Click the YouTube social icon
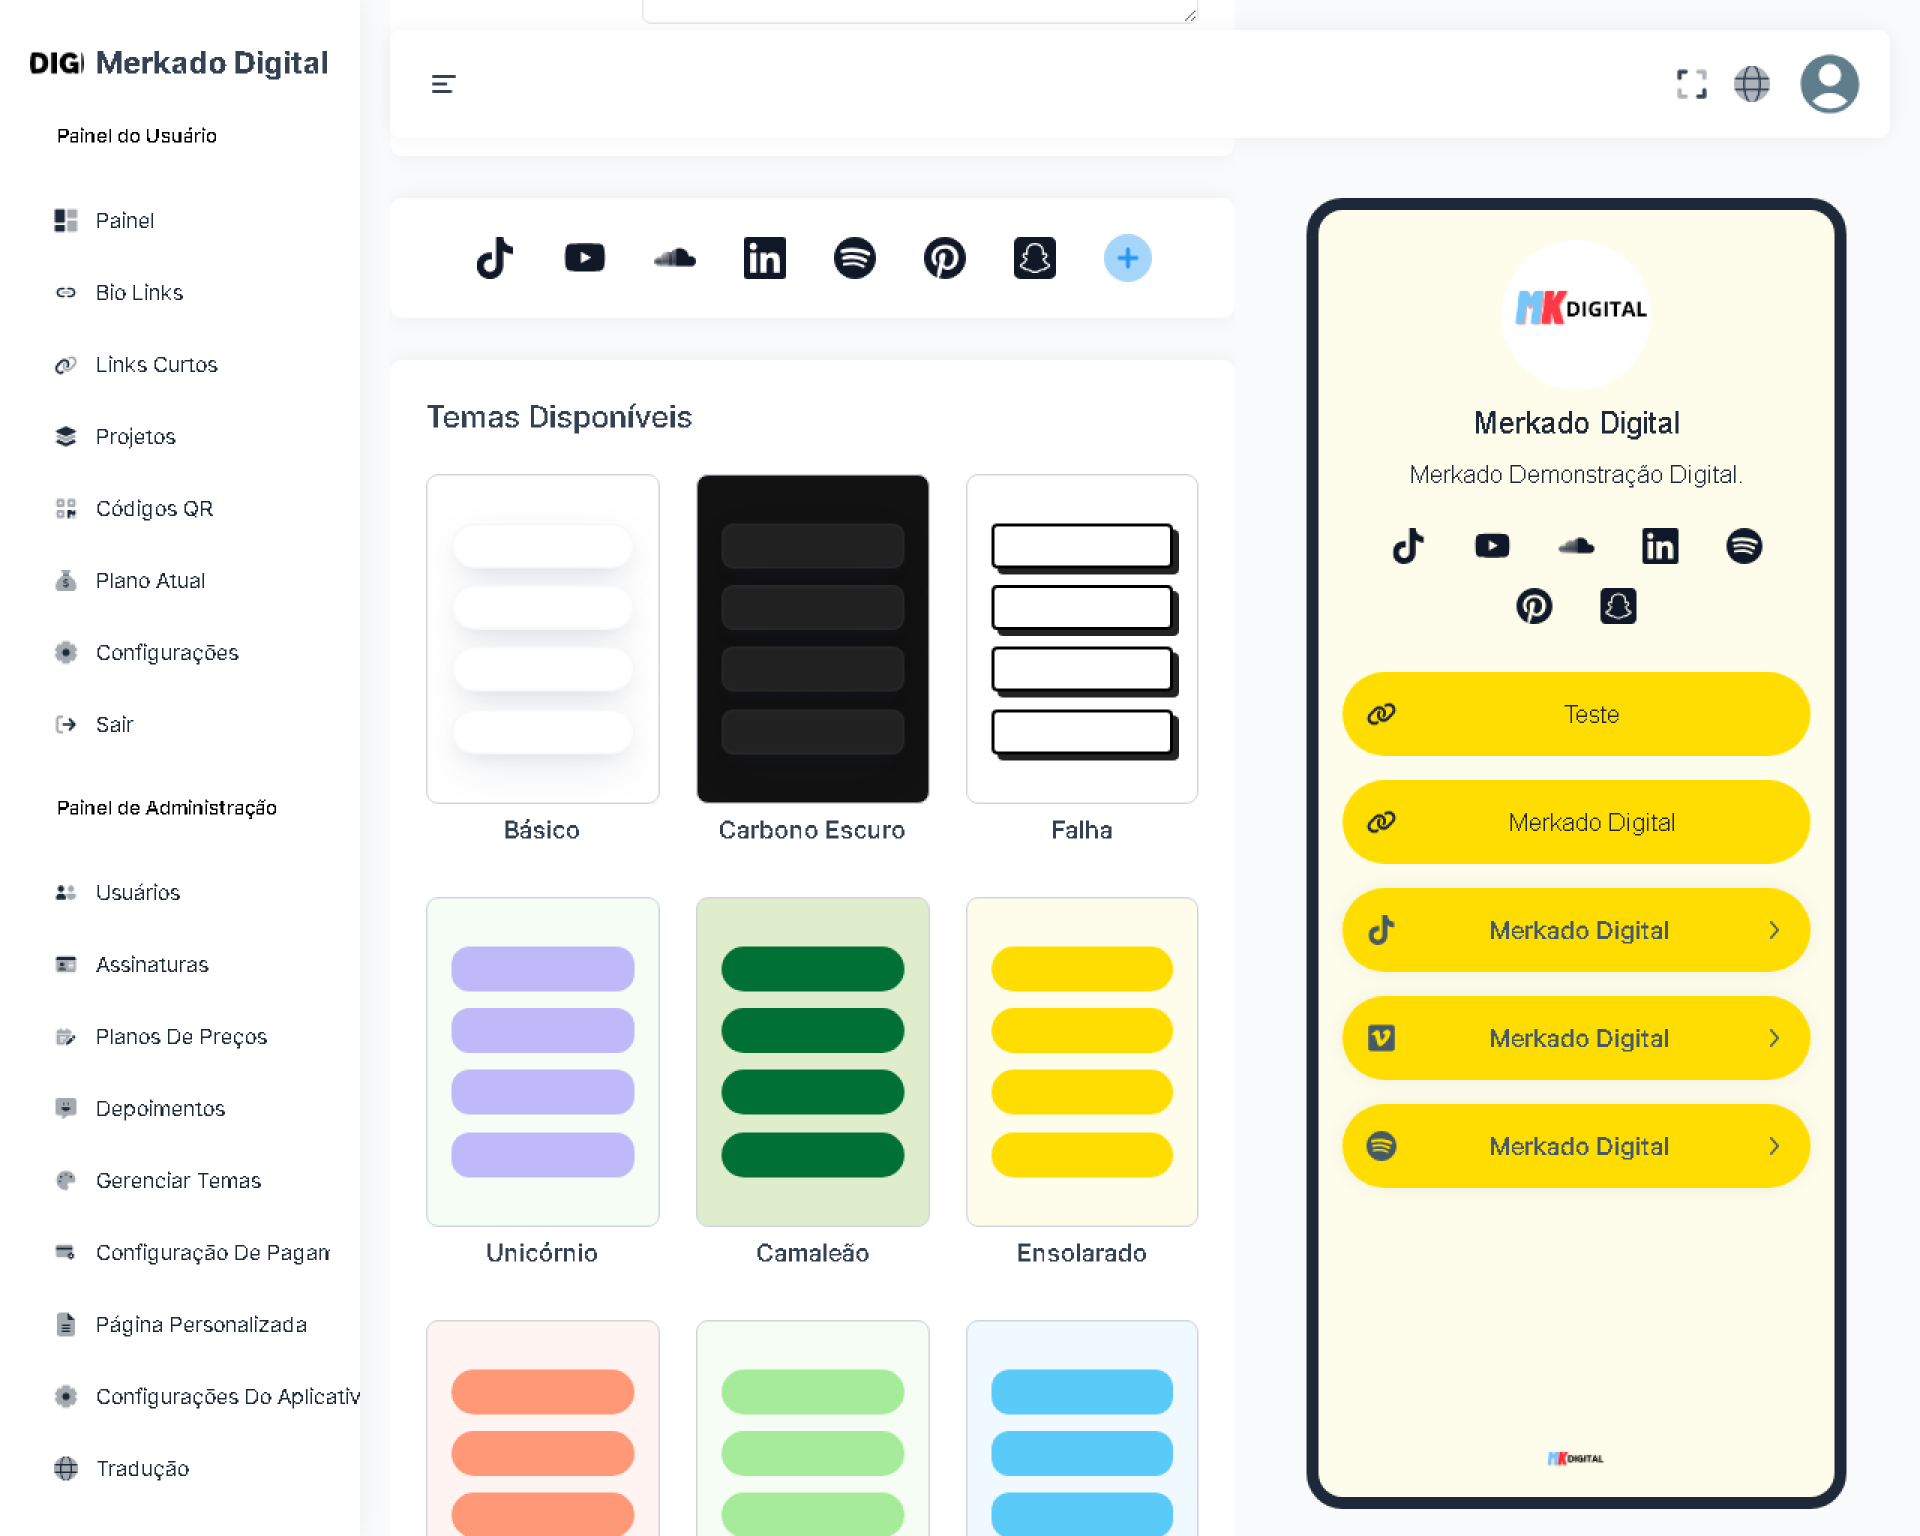 tap(584, 258)
